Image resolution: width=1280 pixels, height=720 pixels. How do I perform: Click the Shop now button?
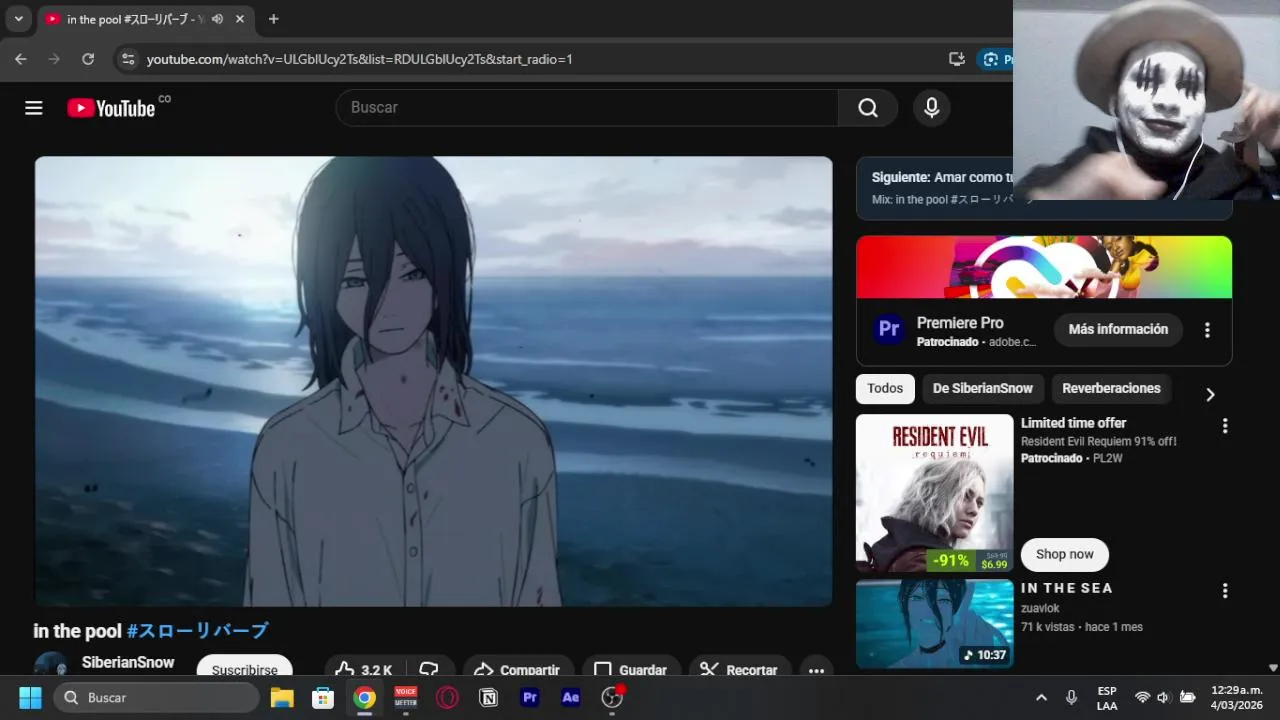tap(1065, 554)
